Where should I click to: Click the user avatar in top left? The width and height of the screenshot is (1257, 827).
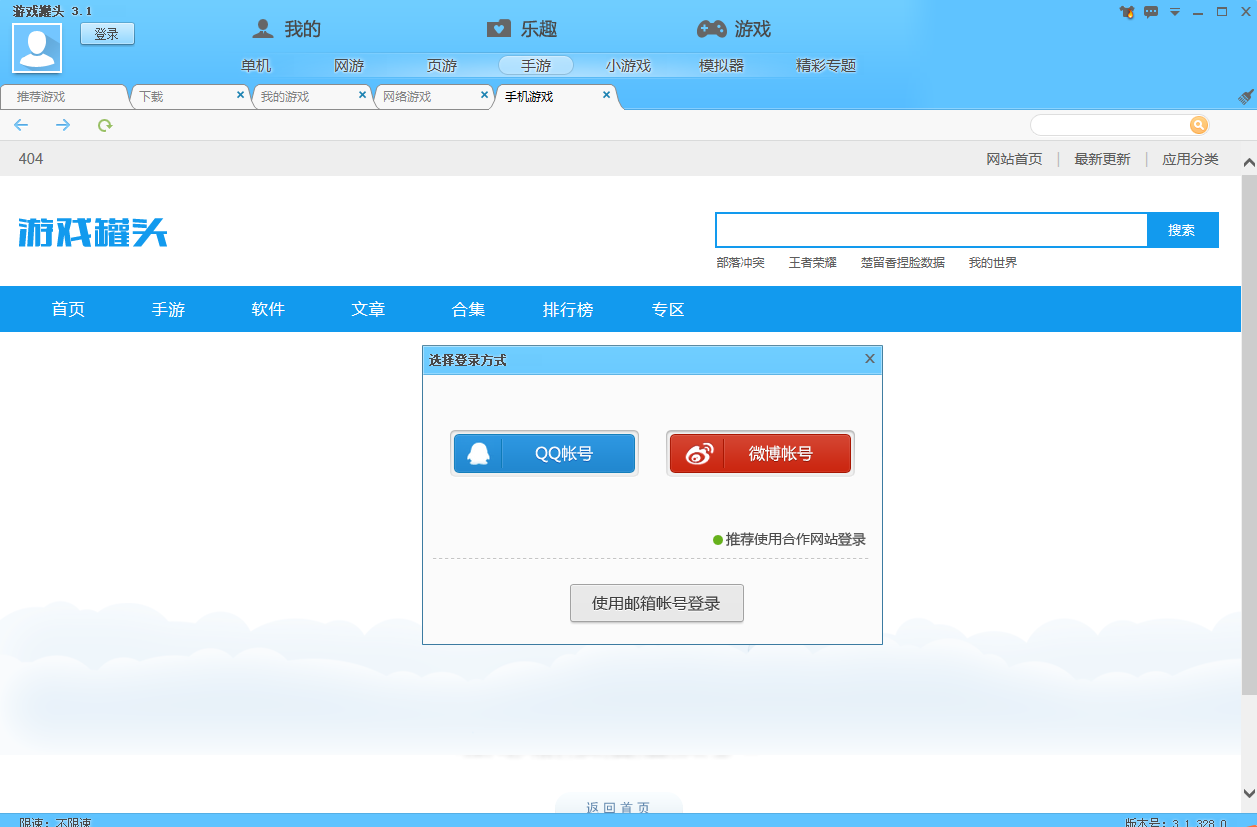coord(36,46)
